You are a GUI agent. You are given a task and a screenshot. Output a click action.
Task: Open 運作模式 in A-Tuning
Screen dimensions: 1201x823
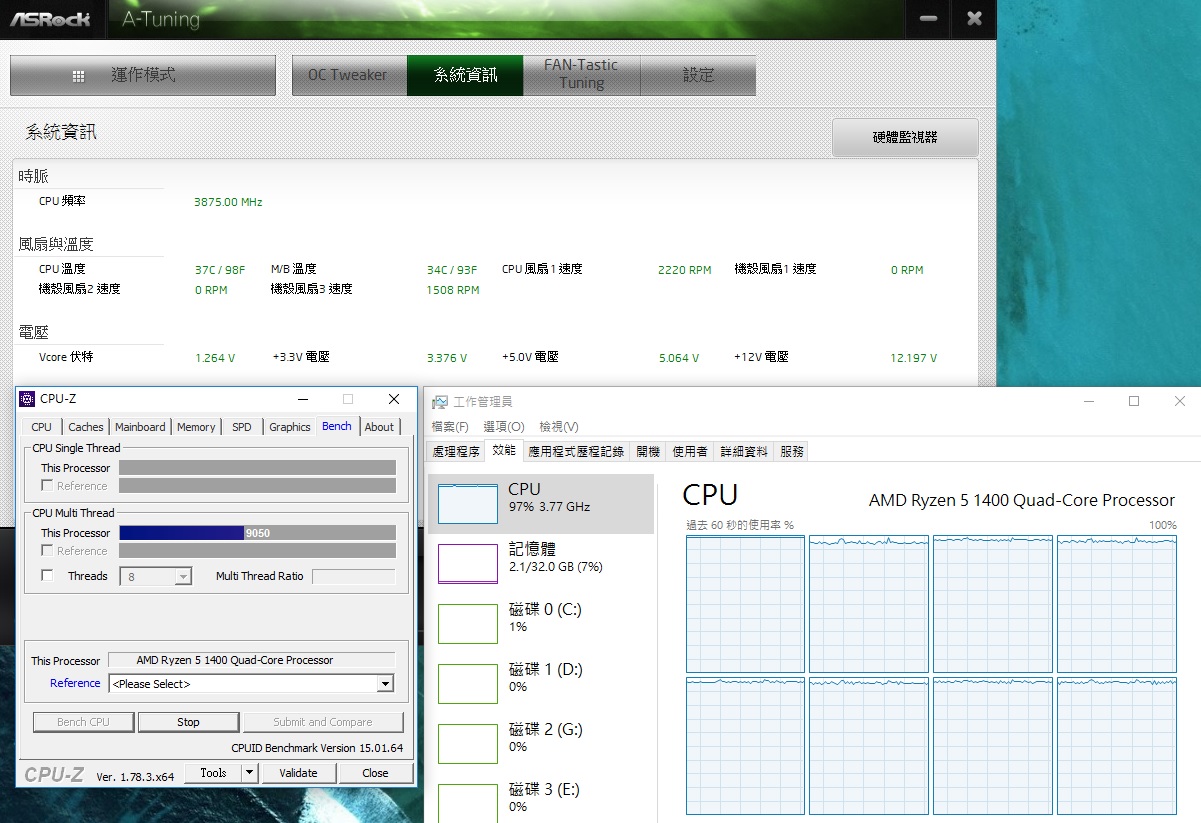pos(143,75)
